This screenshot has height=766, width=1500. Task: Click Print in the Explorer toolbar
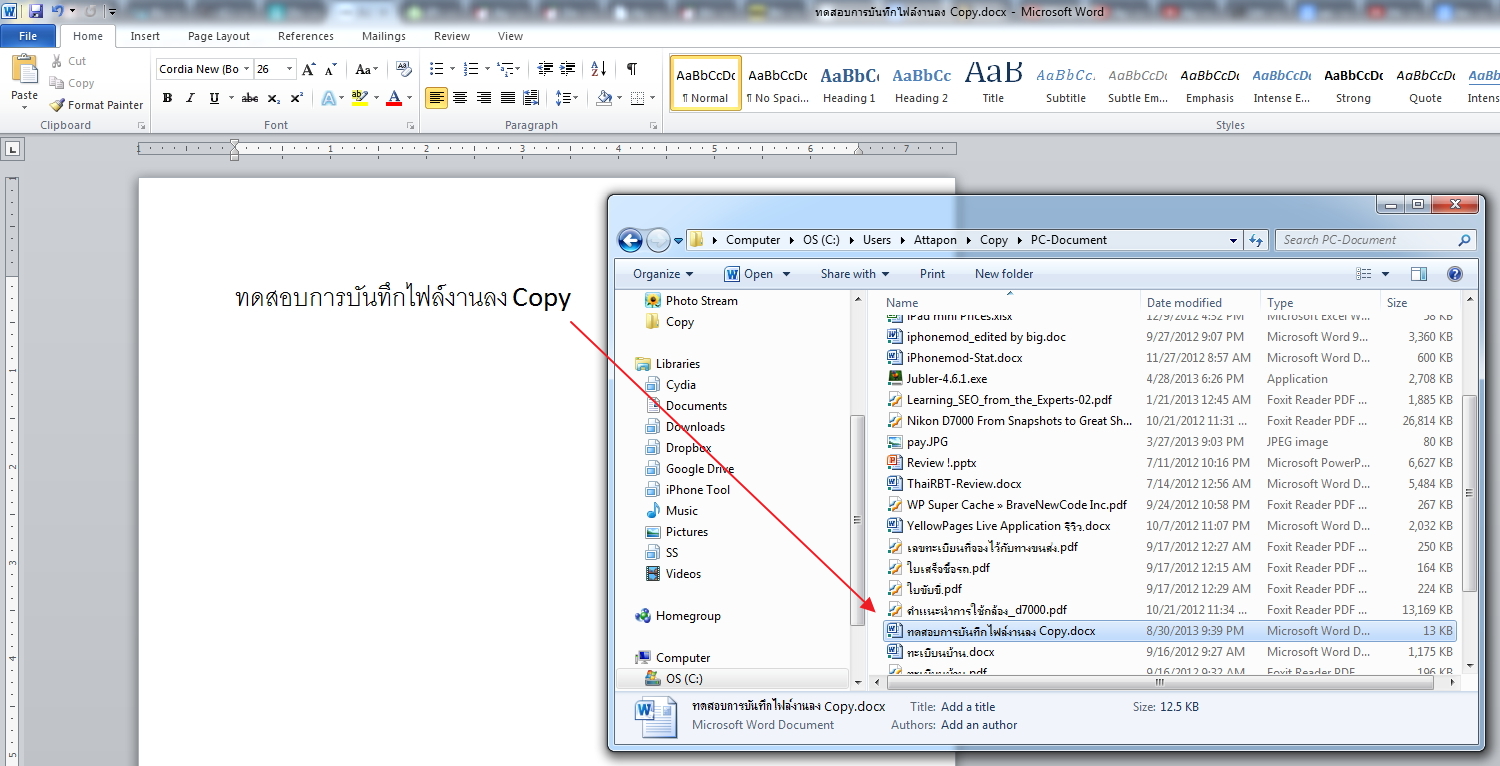tap(932, 274)
